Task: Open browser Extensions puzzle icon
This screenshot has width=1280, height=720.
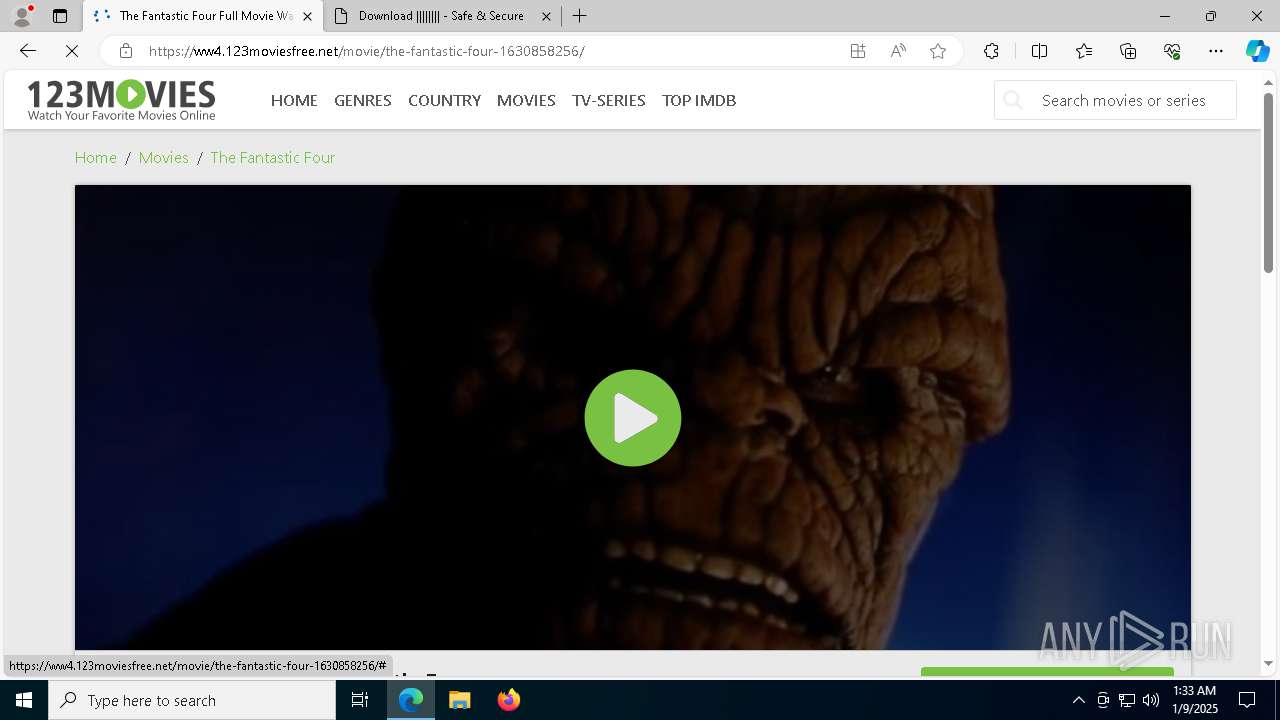Action: (x=991, y=51)
